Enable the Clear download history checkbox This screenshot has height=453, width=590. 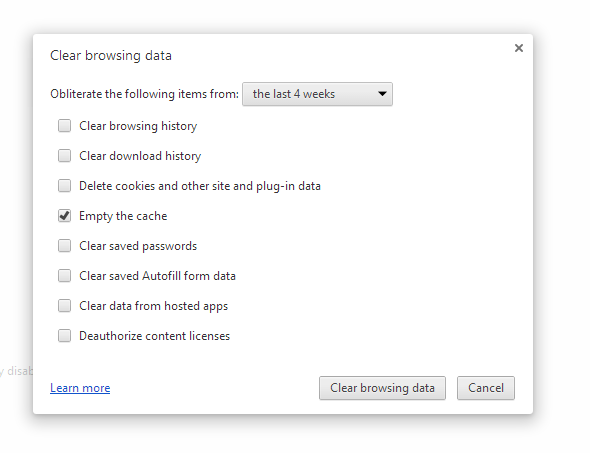(64, 155)
